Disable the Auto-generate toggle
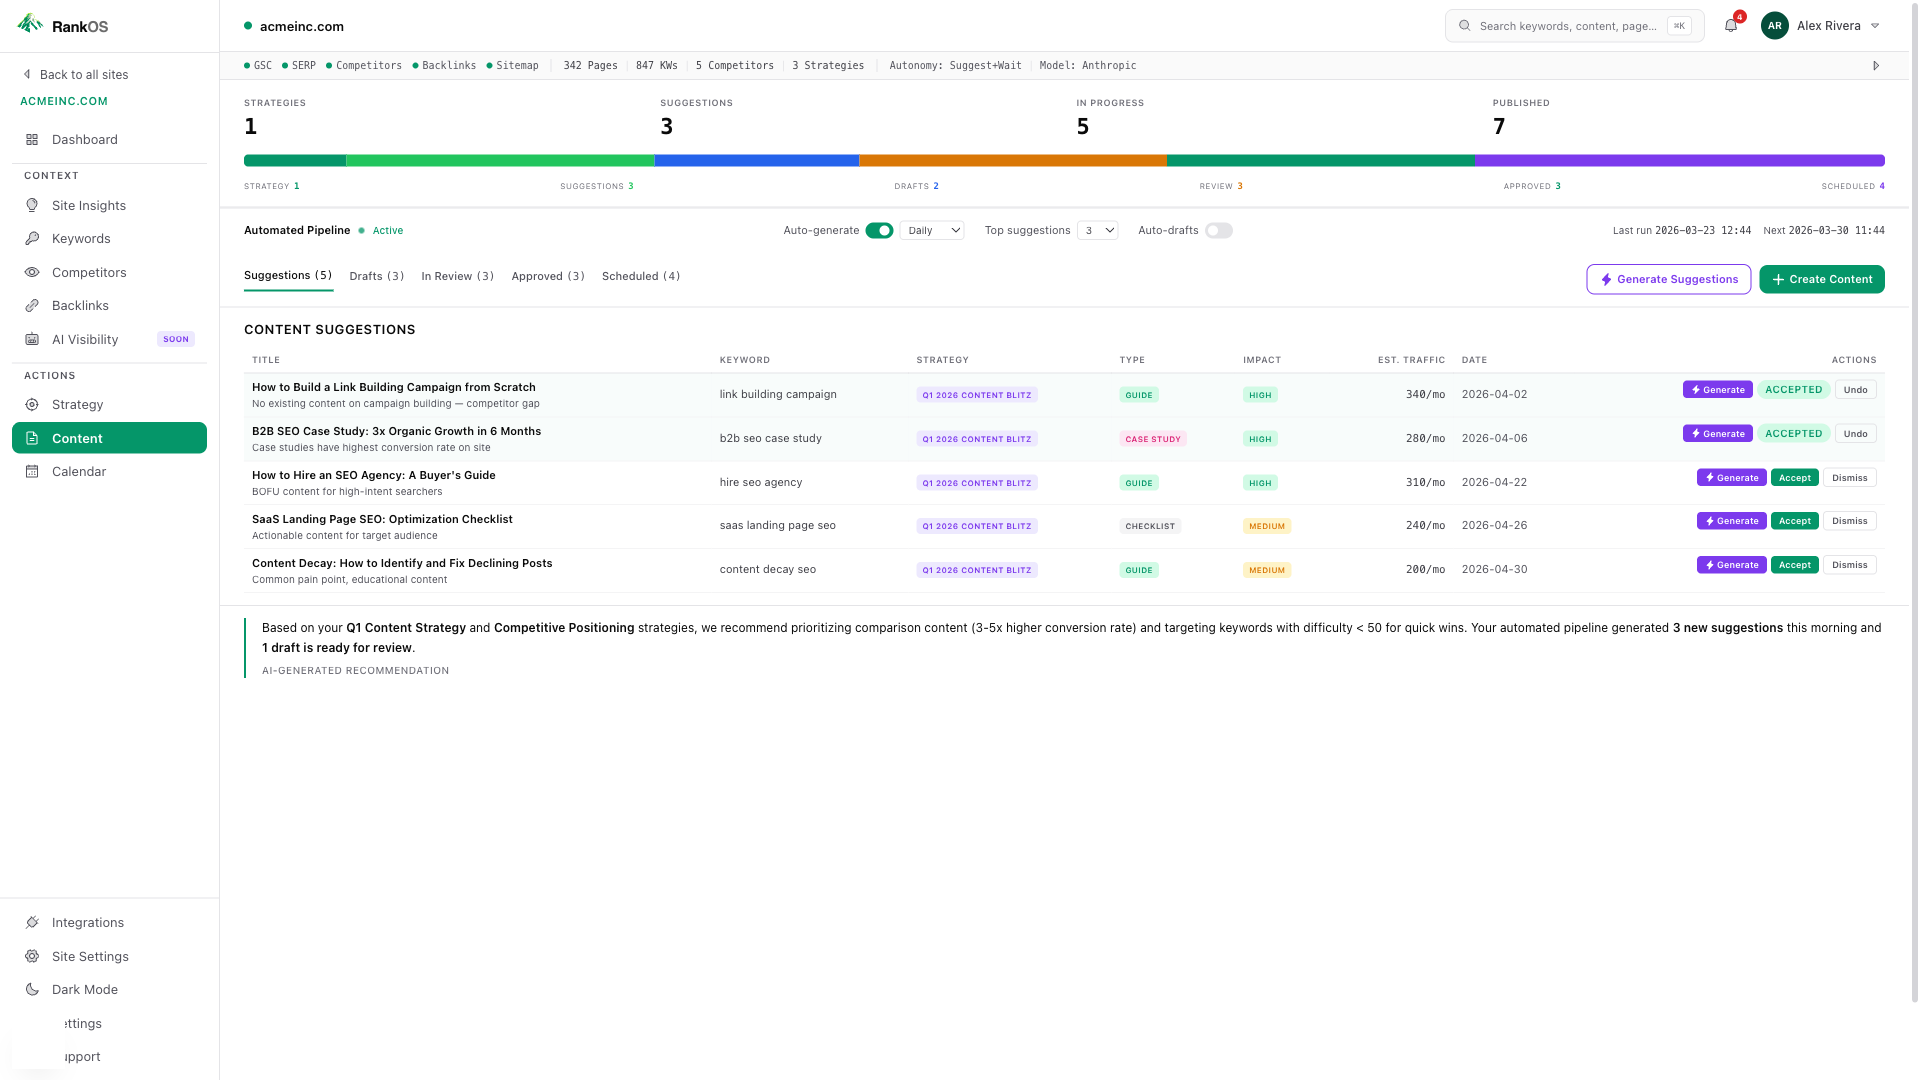The height and width of the screenshot is (1080, 1920). pyautogui.click(x=879, y=230)
